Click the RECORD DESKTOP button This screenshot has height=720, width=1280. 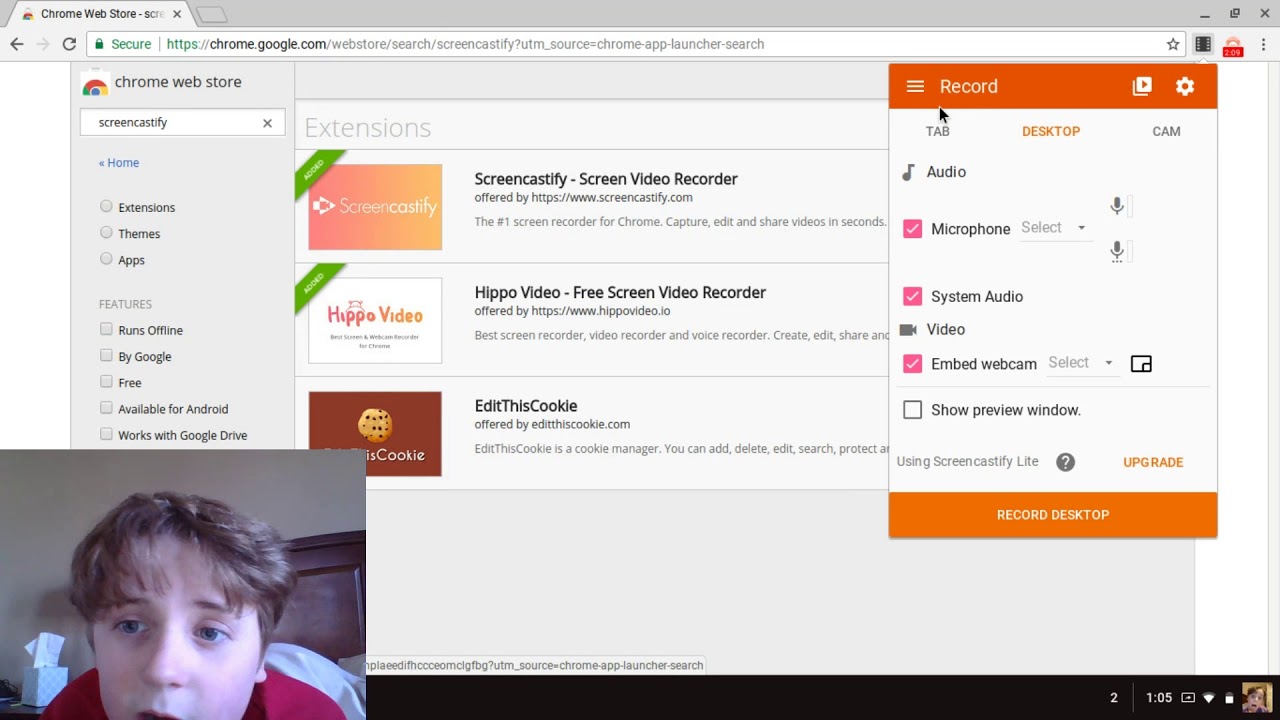tap(1053, 515)
